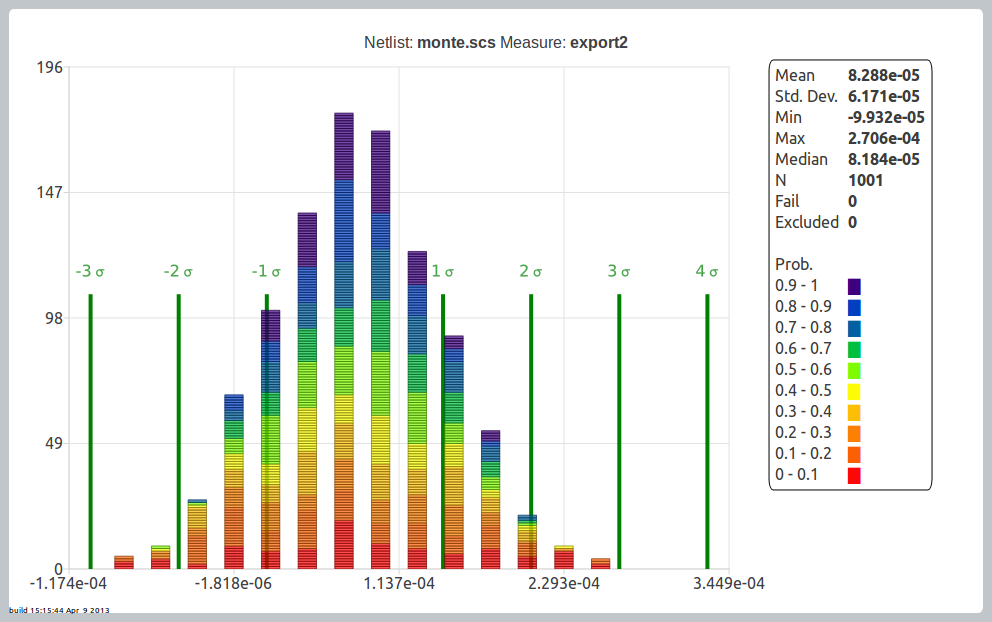The width and height of the screenshot is (992, 622).
Task: Click the 3 σ green marker line
Action: [619, 430]
